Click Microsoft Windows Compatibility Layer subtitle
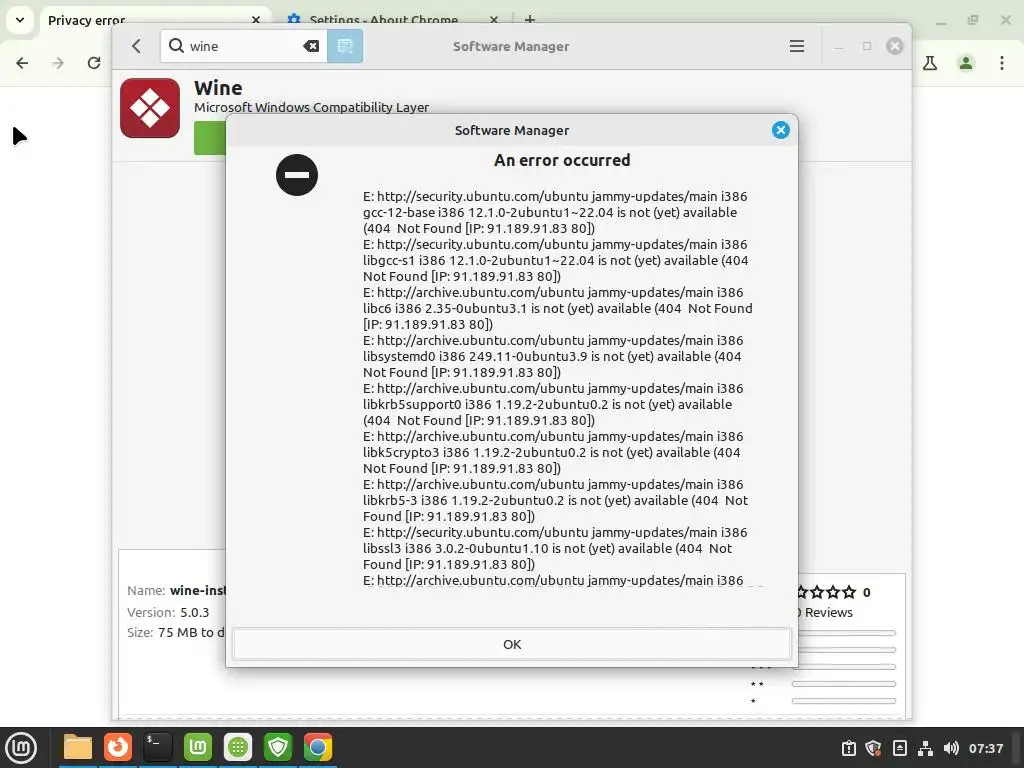The image size is (1024, 768). coord(312,108)
